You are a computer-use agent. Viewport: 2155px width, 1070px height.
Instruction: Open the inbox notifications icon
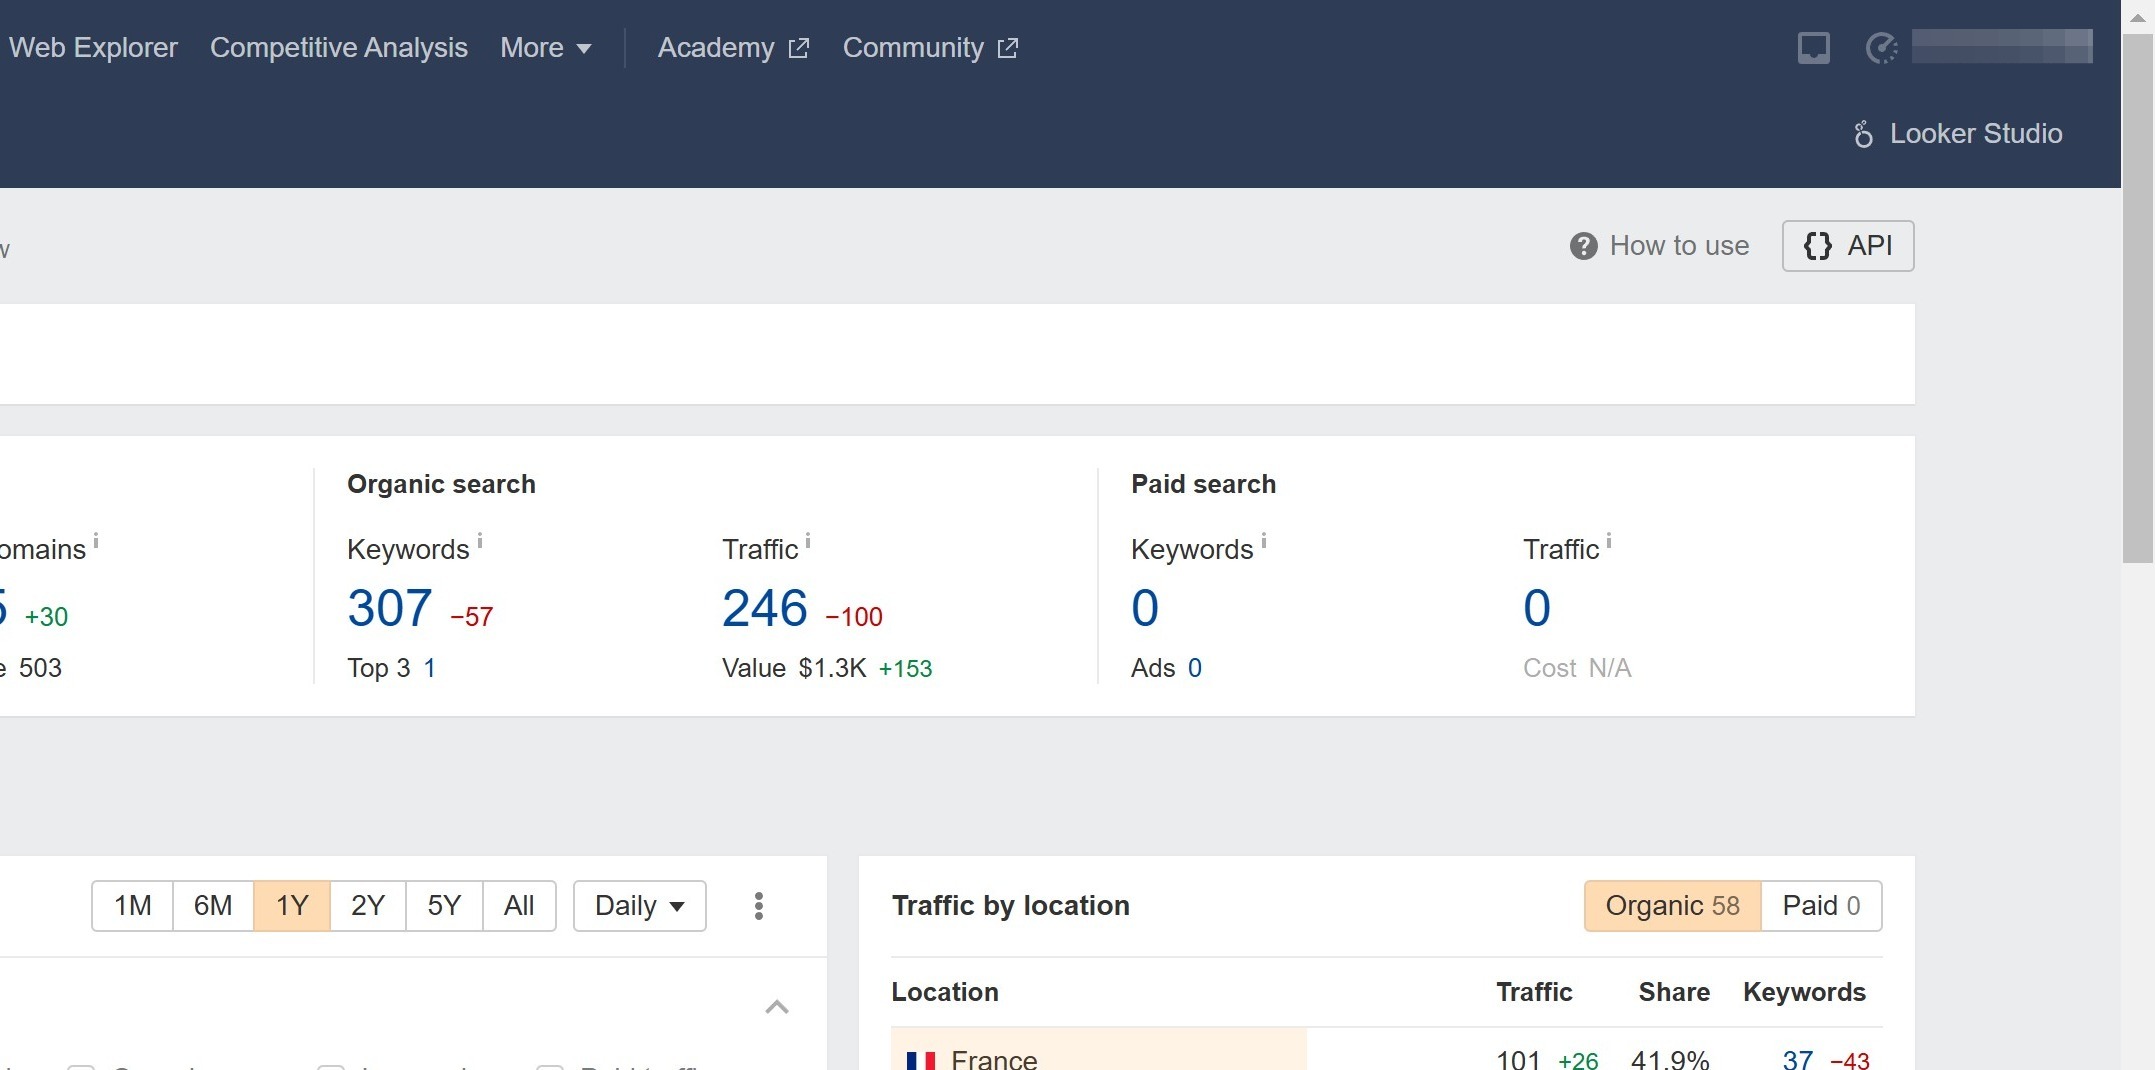click(1813, 48)
